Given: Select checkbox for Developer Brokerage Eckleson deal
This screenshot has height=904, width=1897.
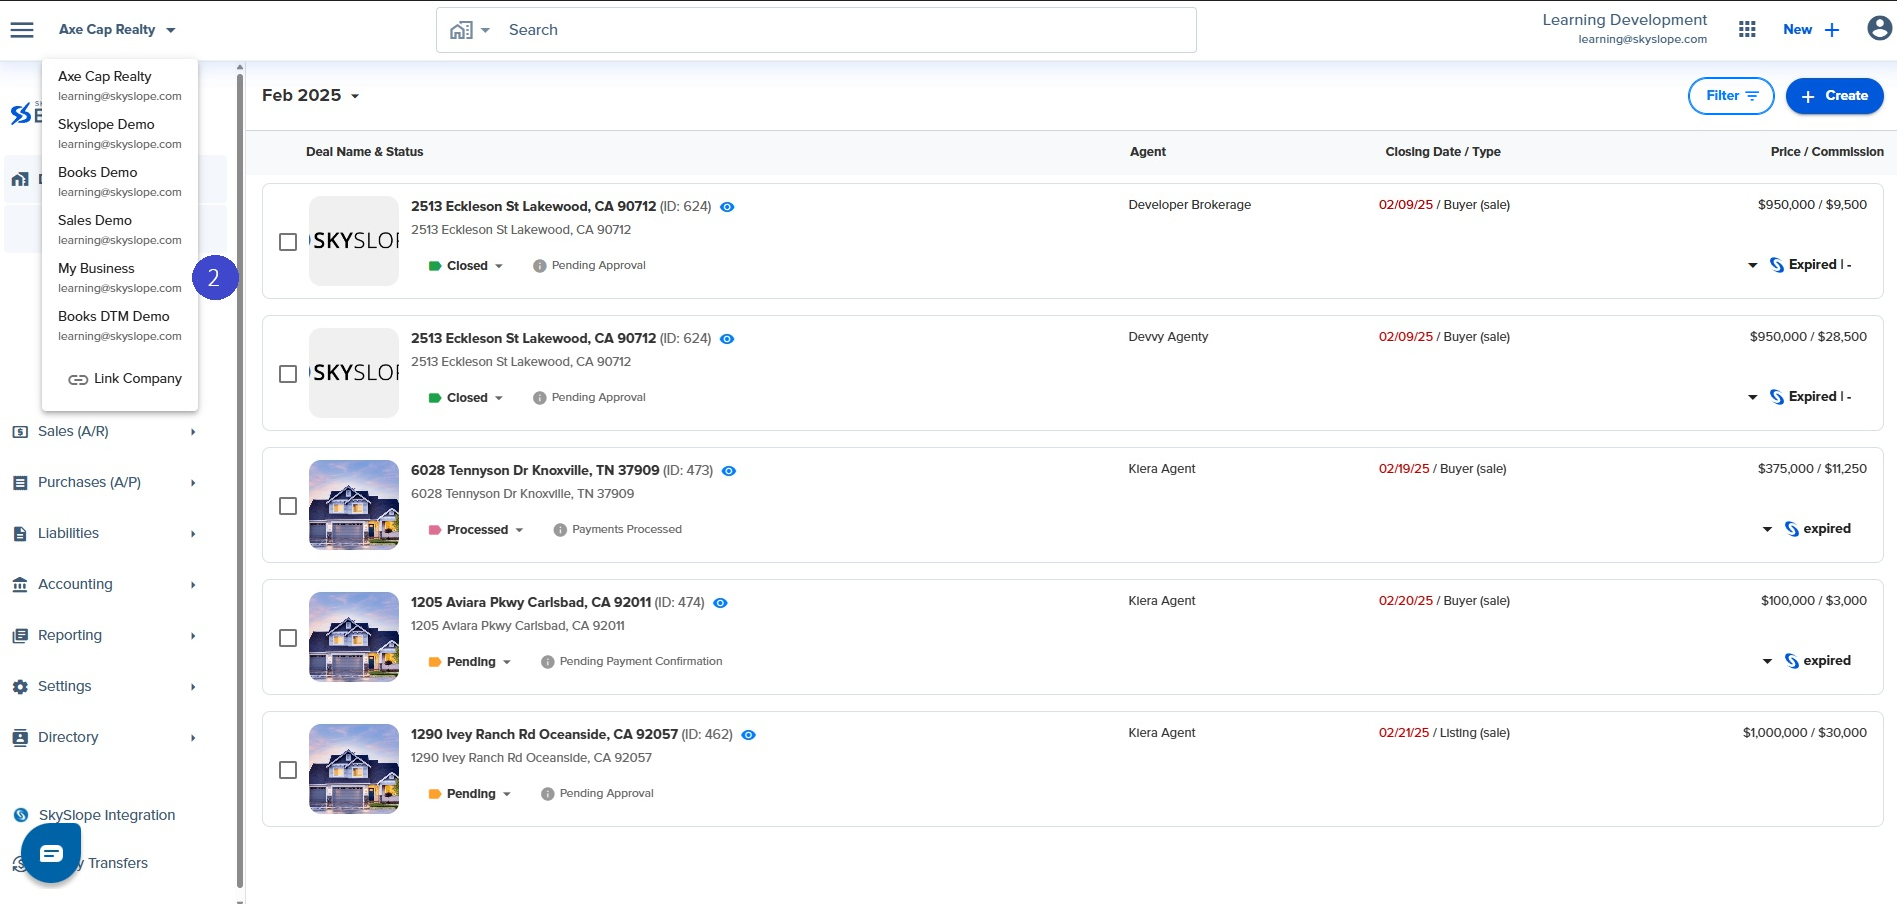Looking at the screenshot, I should click(x=288, y=242).
